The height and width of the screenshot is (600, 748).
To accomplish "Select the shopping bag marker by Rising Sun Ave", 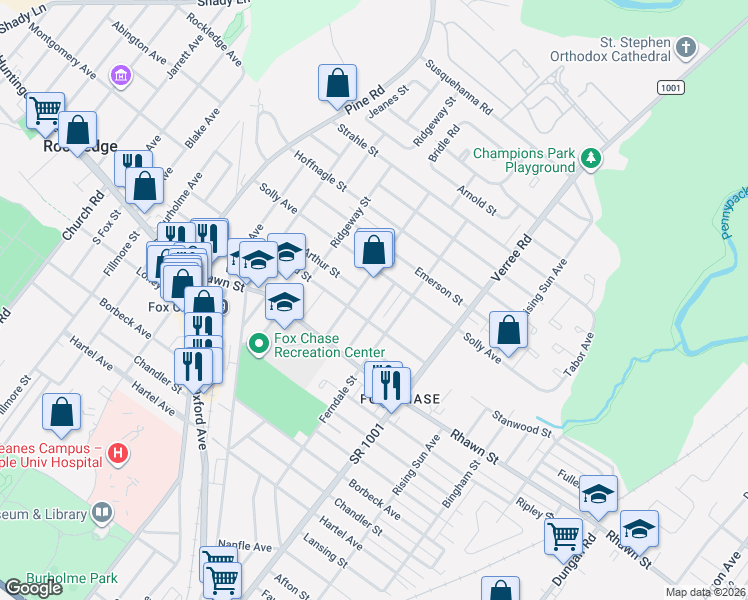I will [508, 331].
